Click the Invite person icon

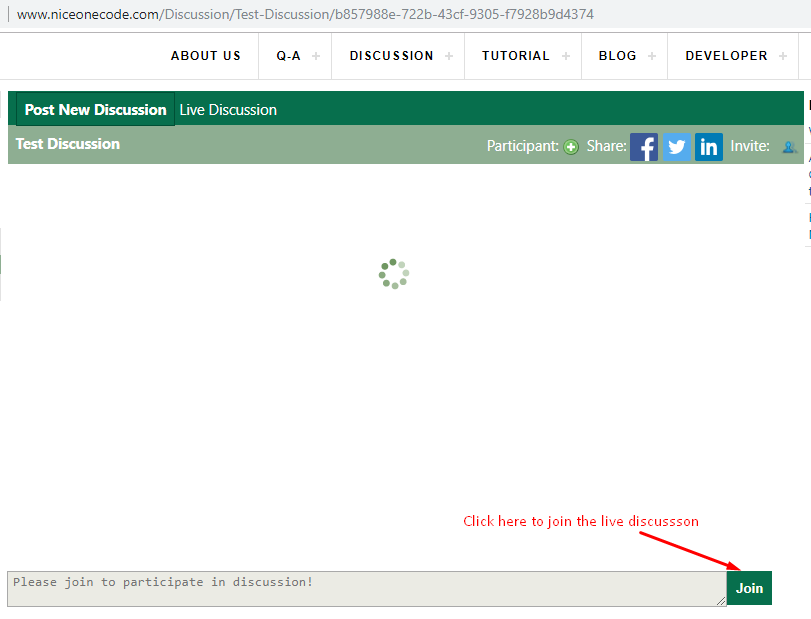pyautogui.click(x=788, y=147)
